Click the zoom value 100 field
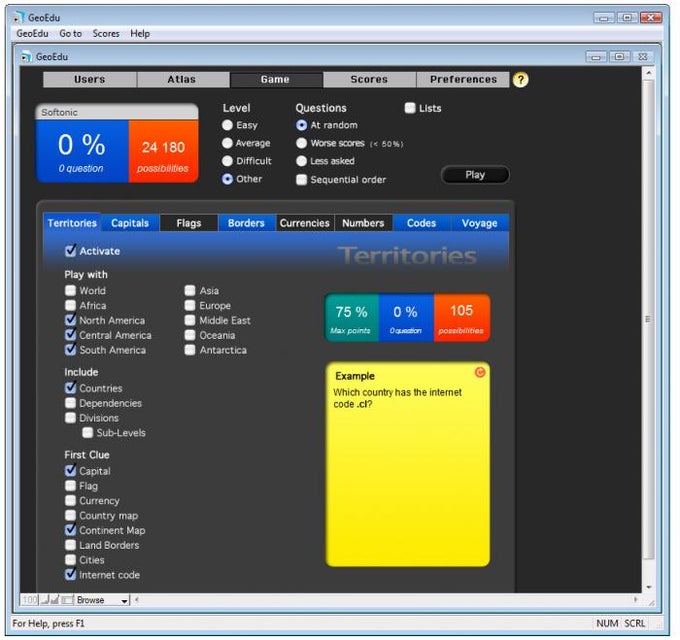Image resolution: width=680 pixels, height=640 pixels. tap(30, 600)
